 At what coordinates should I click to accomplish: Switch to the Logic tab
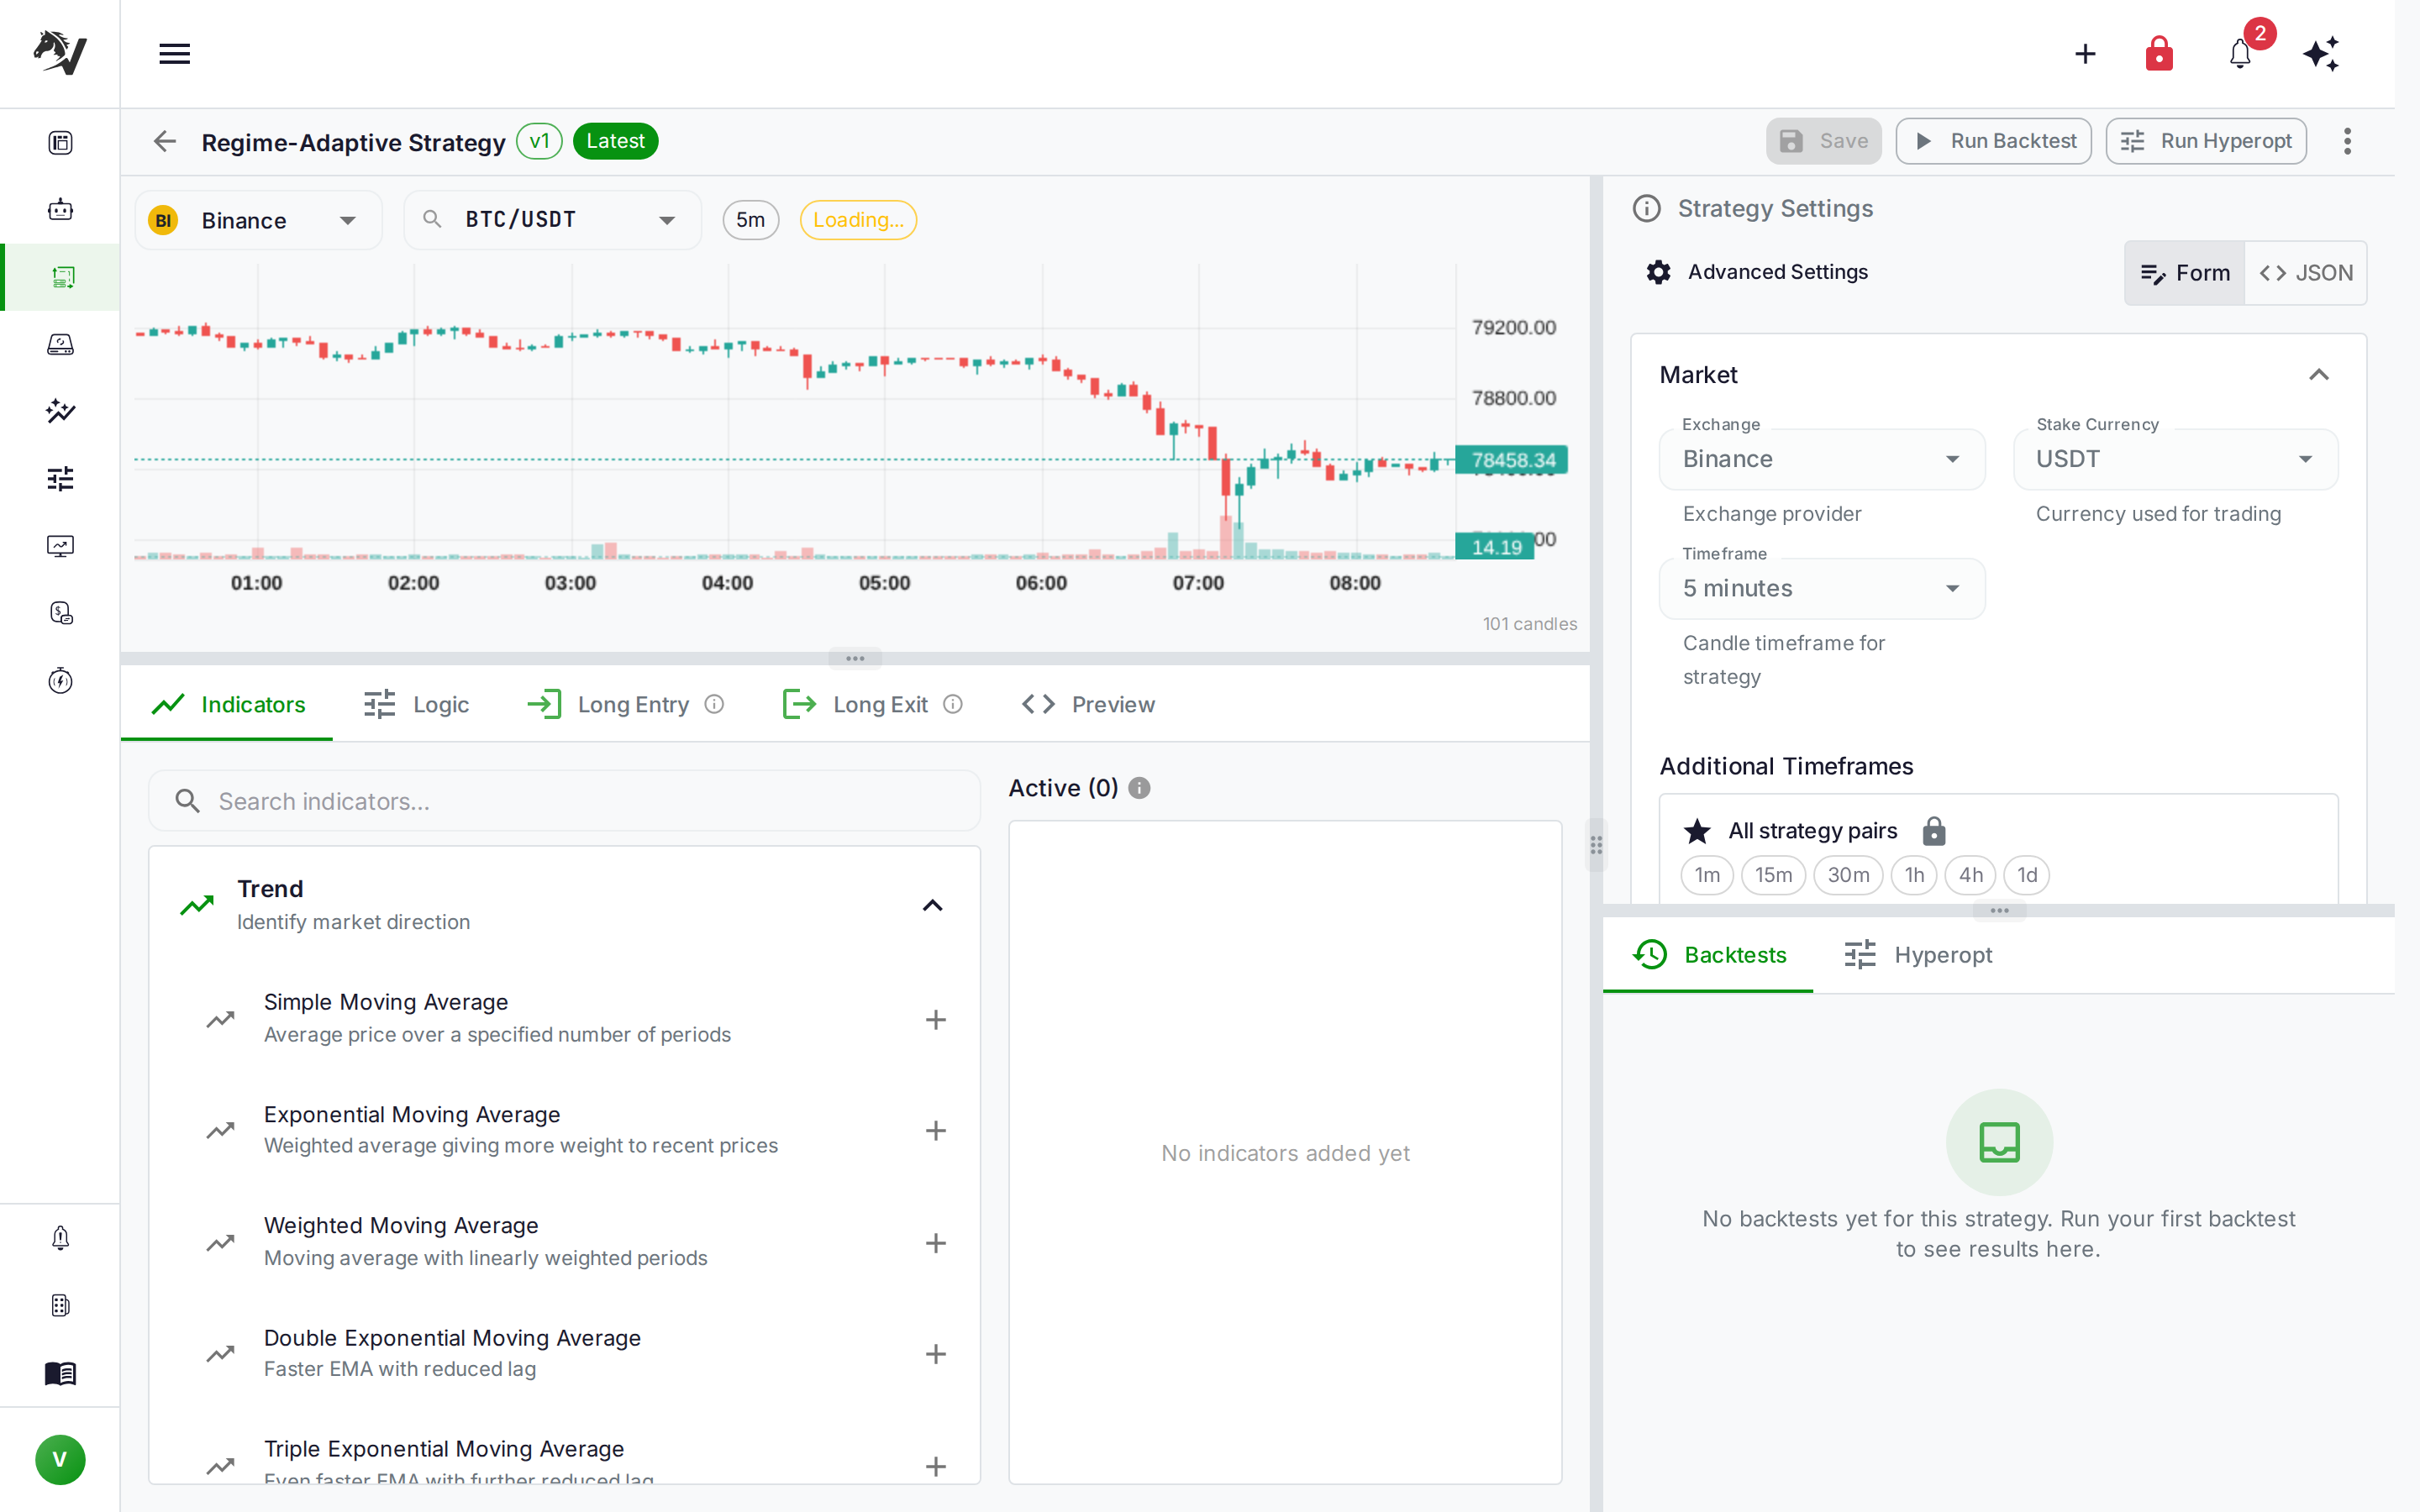[x=416, y=704]
